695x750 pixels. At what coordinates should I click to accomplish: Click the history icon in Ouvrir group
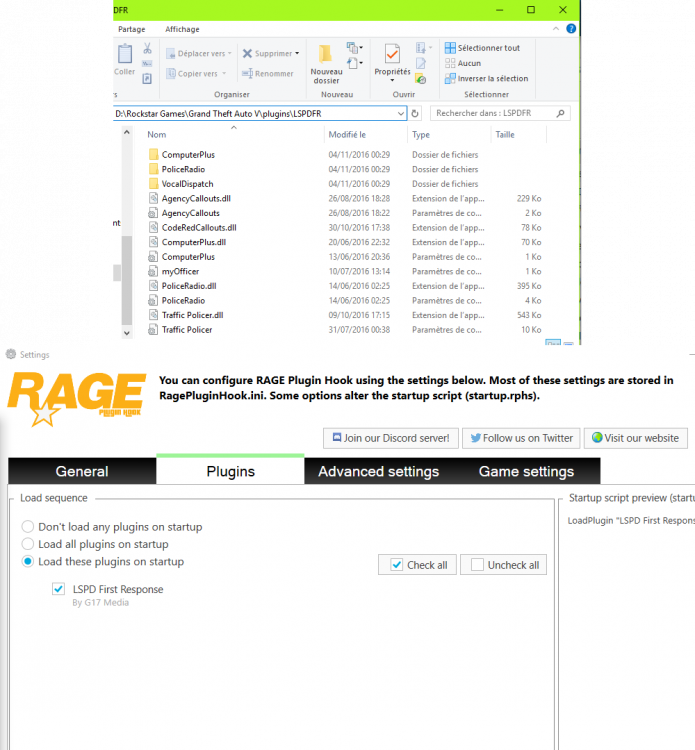(x=421, y=78)
